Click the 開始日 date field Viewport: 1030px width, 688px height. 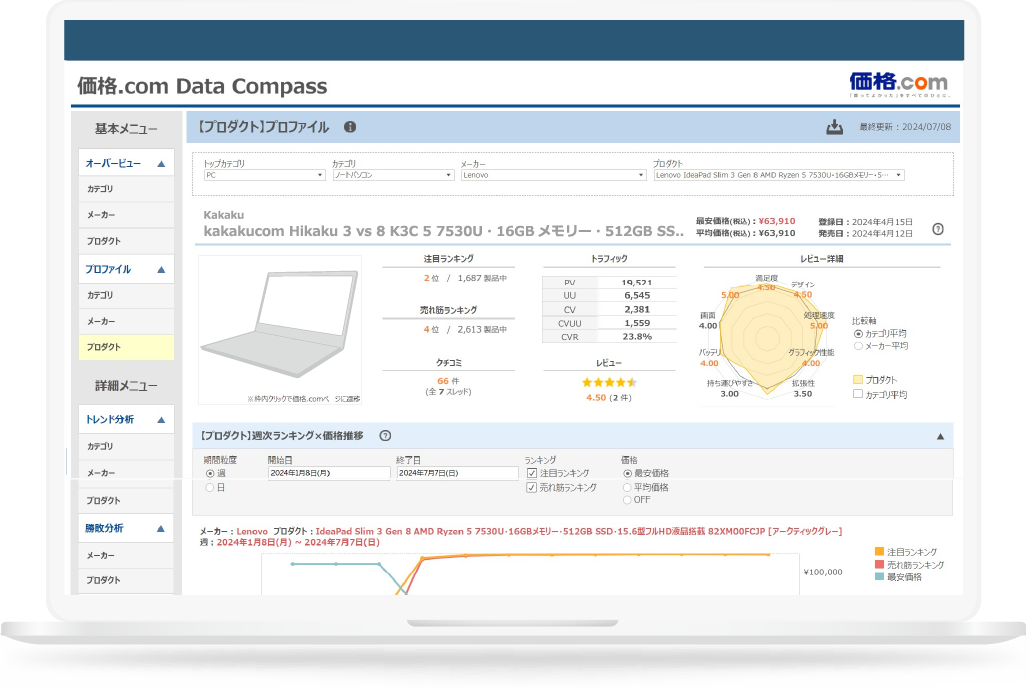click(329, 473)
